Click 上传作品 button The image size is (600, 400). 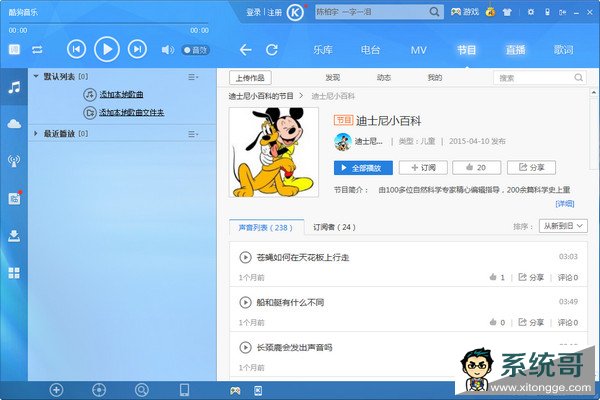[250, 78]
